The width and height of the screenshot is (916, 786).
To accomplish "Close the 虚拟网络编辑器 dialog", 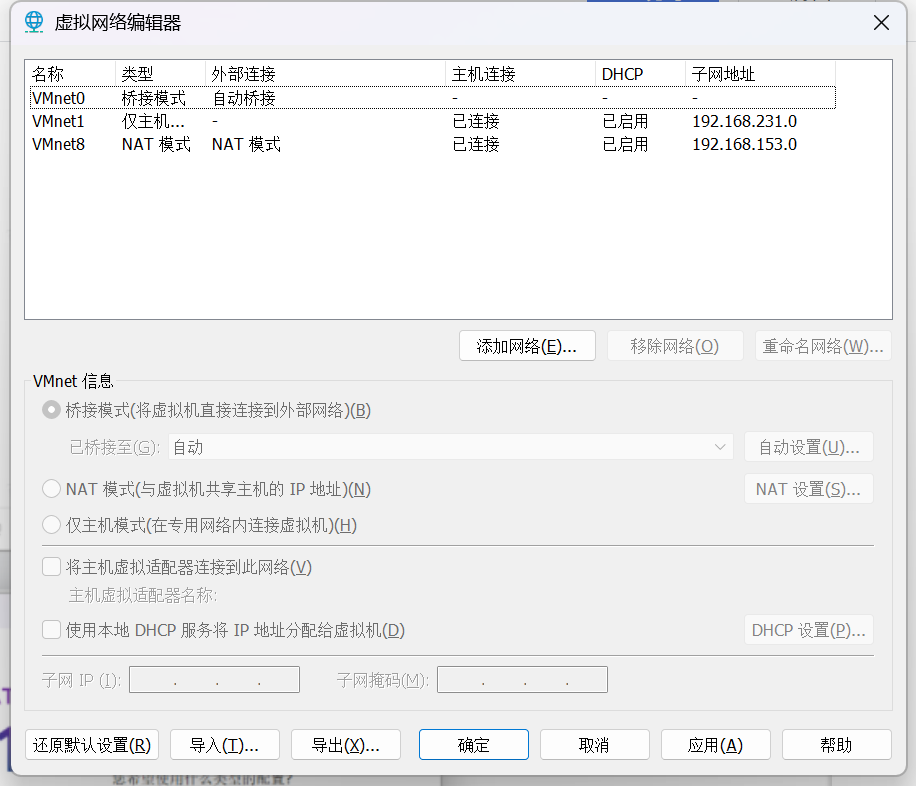I will (881, 23).
